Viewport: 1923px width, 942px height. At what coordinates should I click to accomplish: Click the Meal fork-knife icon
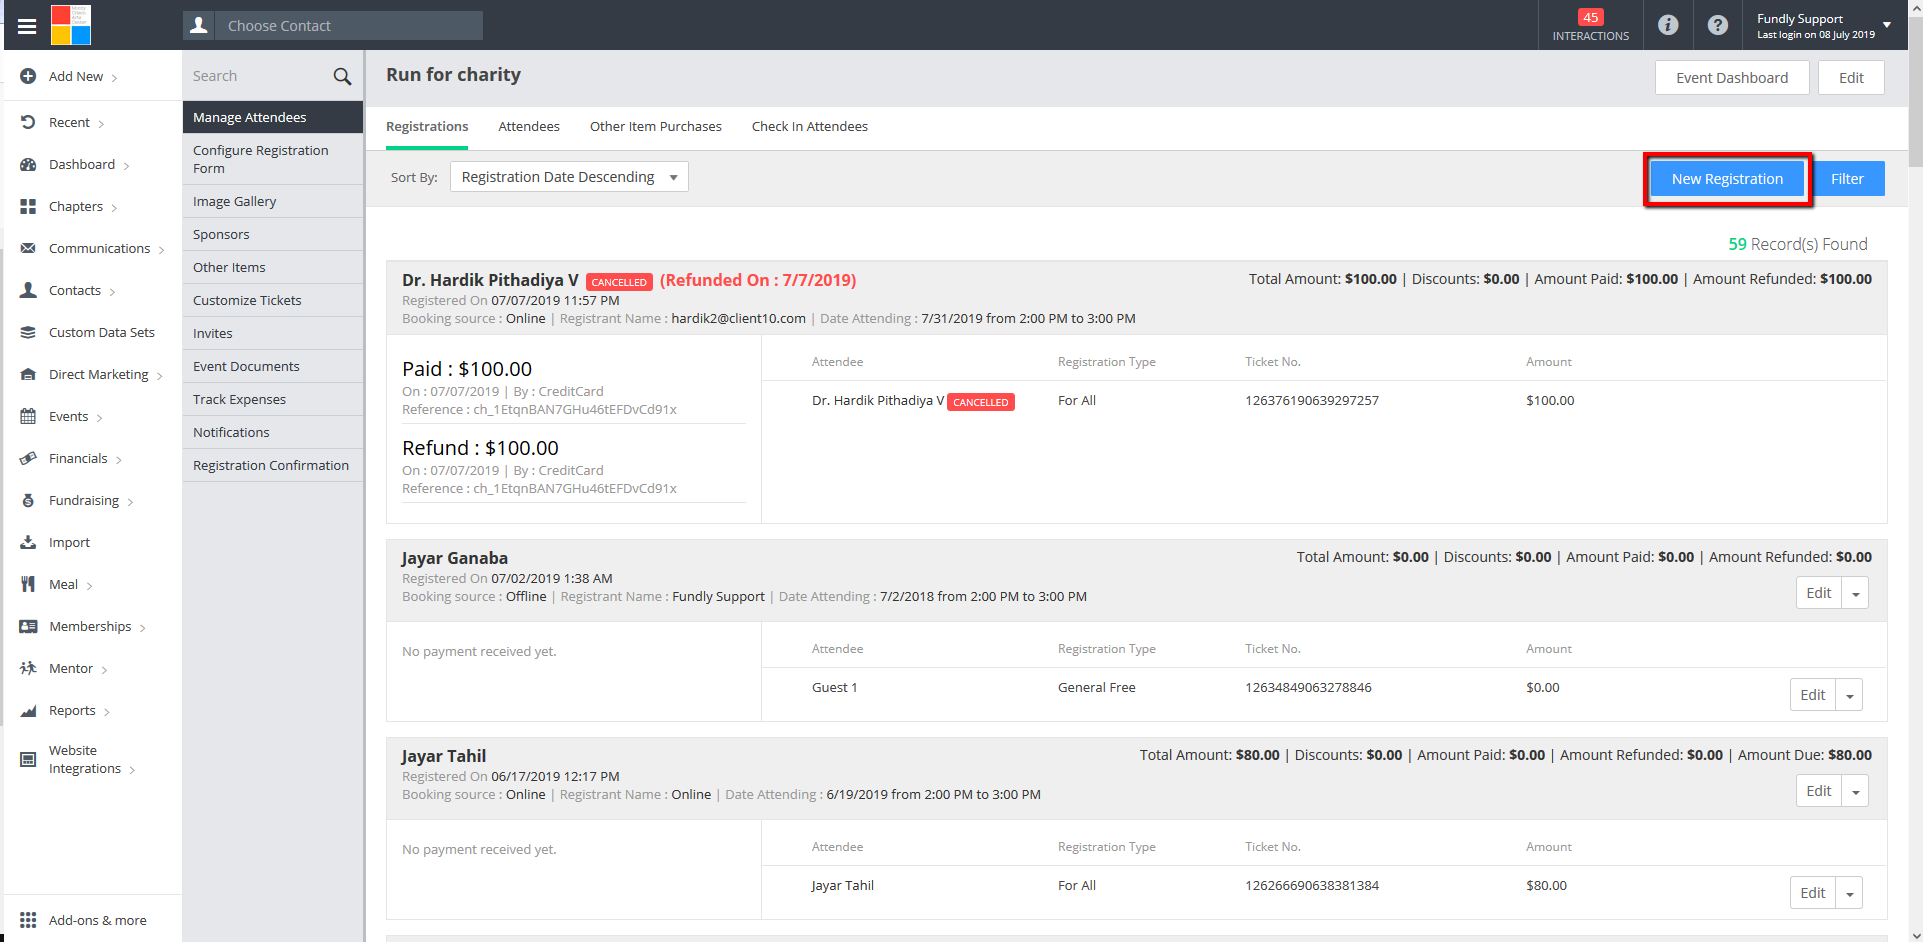[x=28, y=584]
